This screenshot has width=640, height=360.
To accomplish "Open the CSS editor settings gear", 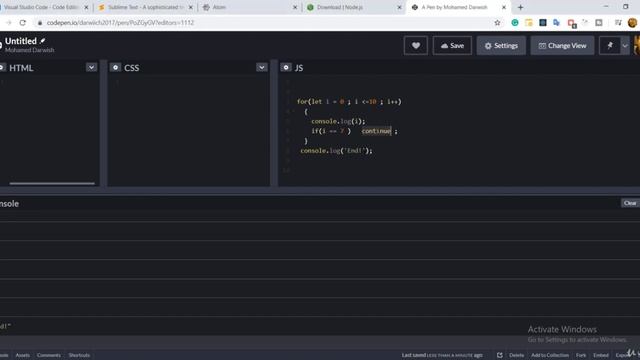I will click(x=116, y=67).
